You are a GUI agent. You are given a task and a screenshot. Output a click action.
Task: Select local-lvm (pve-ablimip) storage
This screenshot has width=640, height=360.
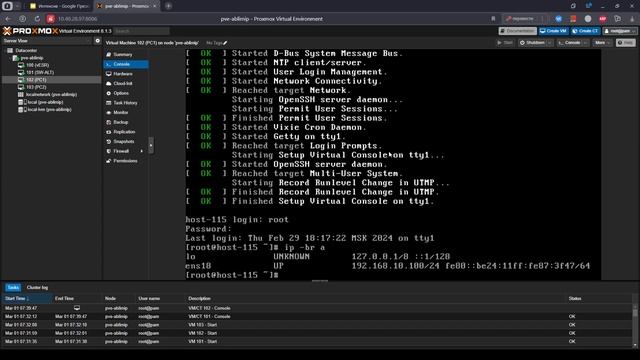pyautogui.click(x=48, y=109)
